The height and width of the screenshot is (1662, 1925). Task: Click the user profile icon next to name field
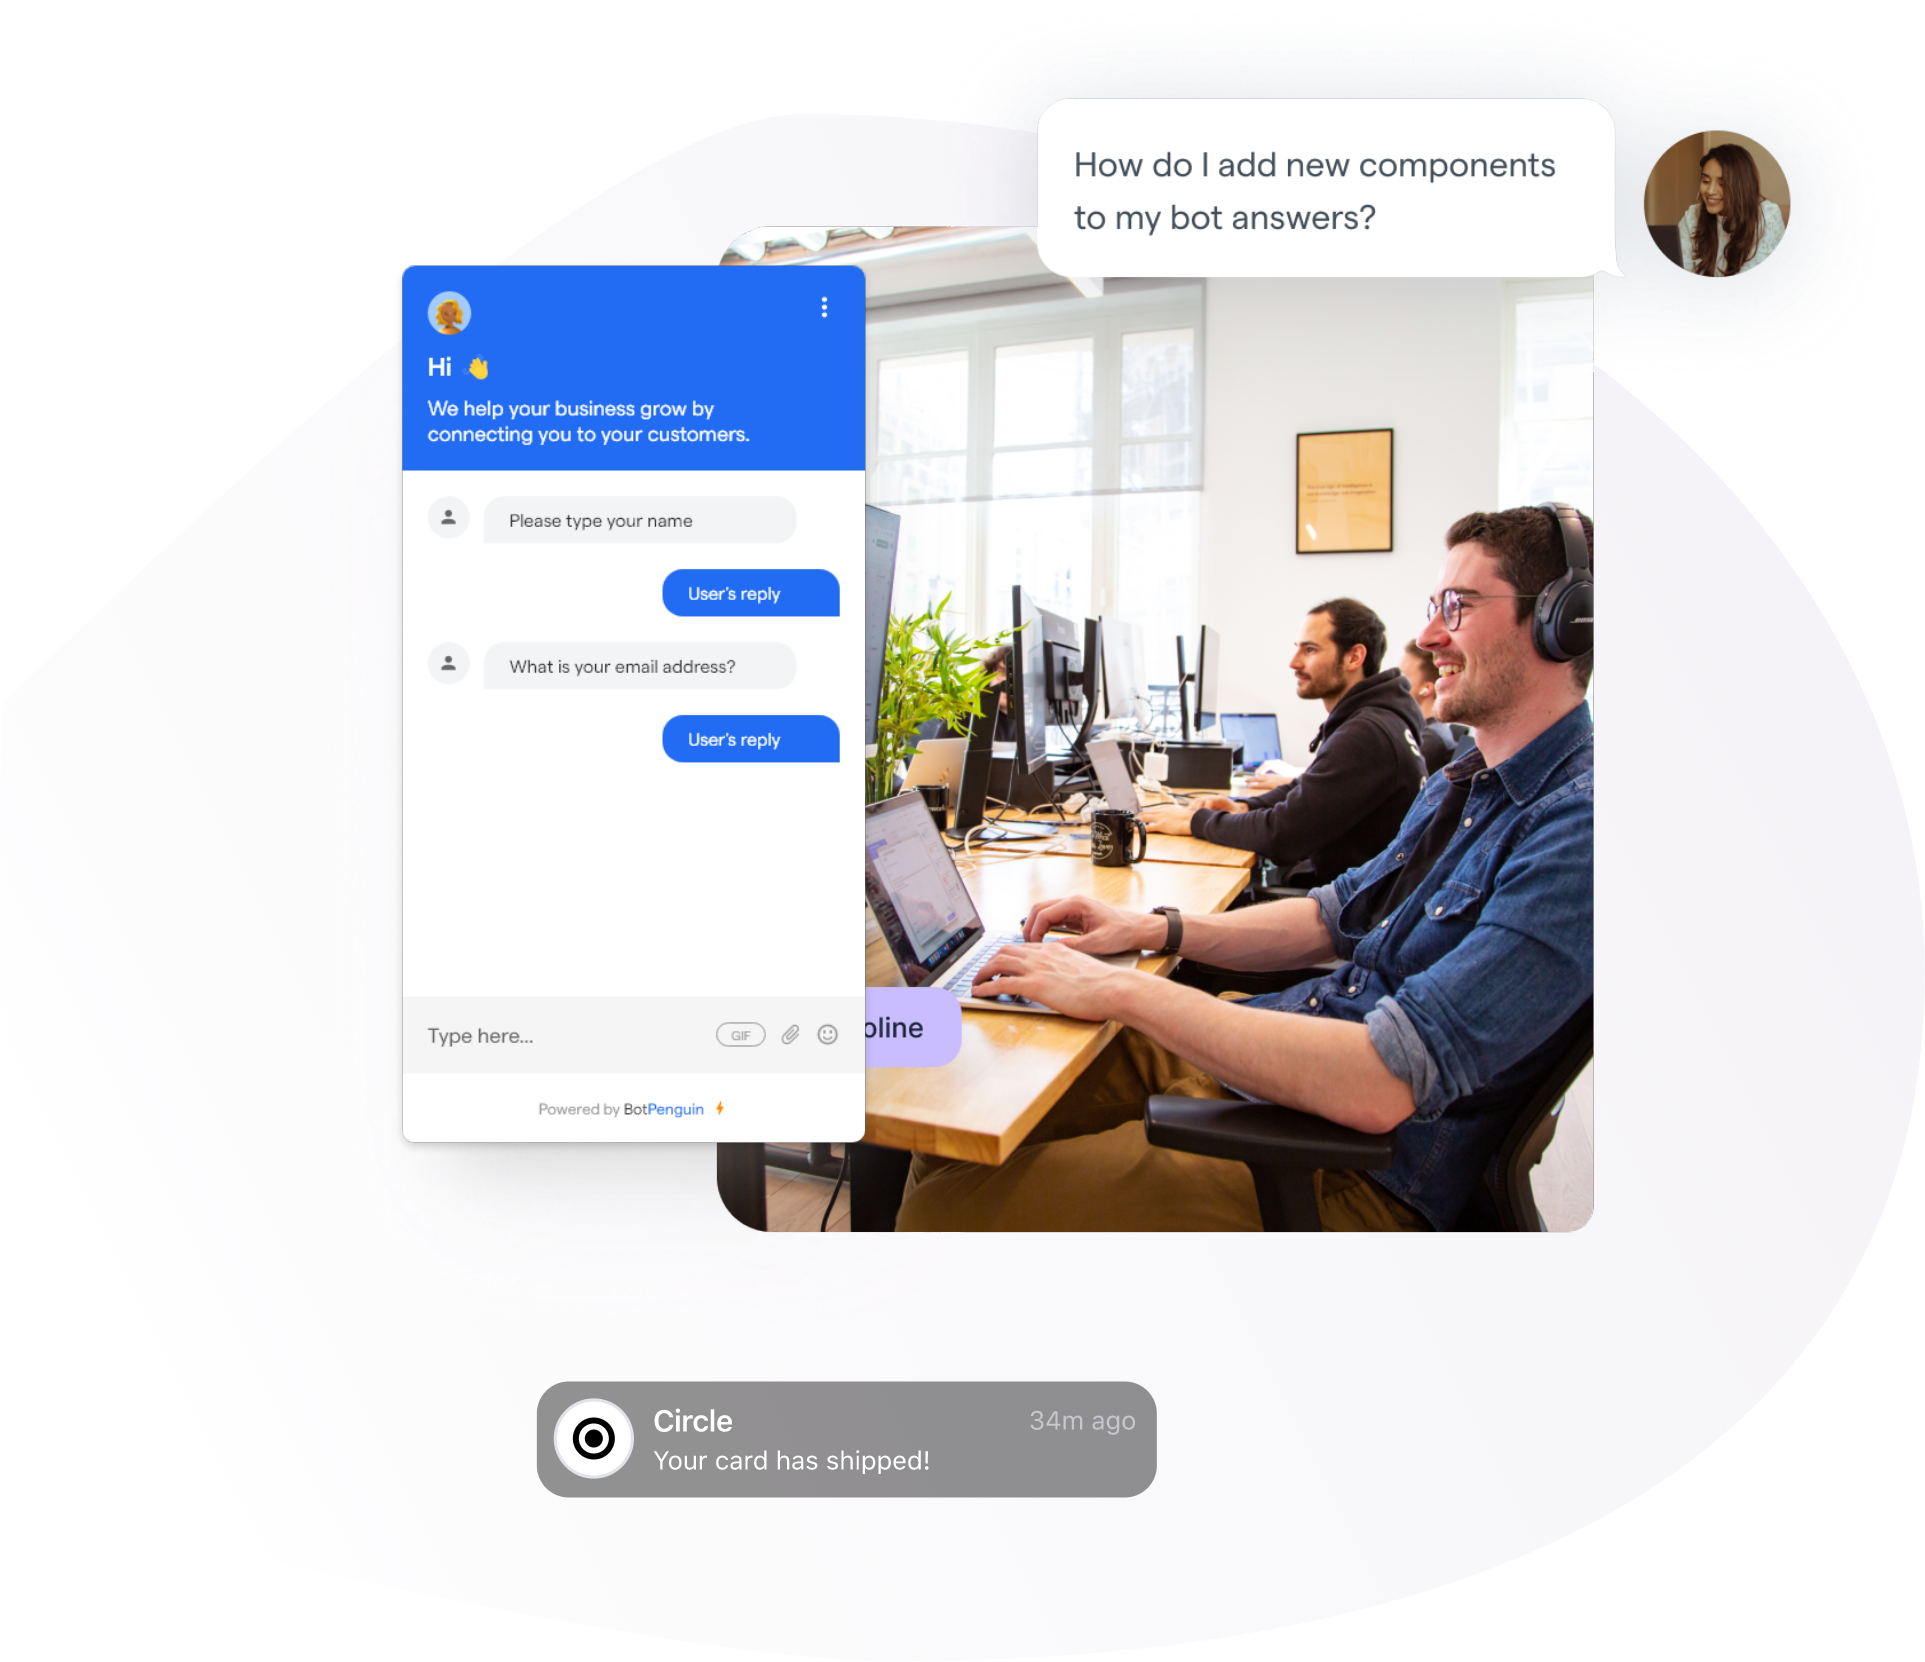[x=450, y=521]
